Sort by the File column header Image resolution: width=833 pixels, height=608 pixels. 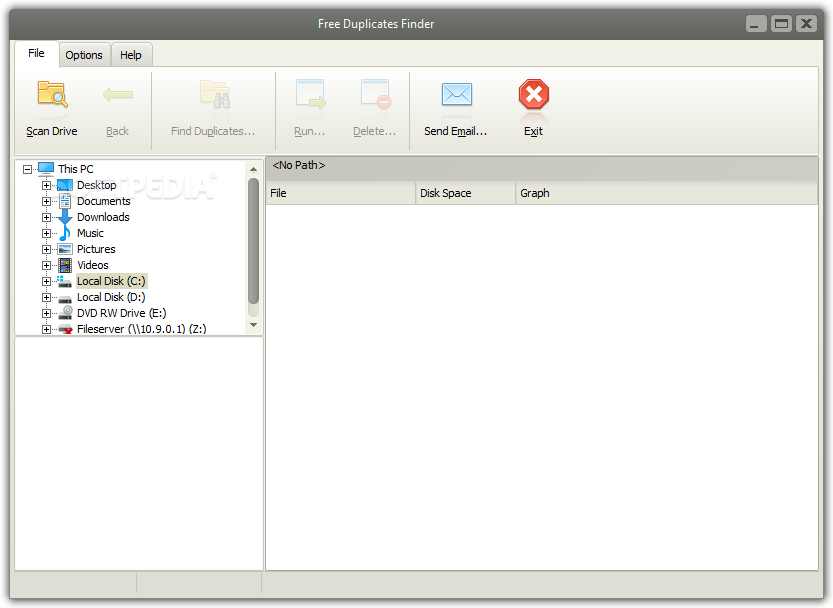coord(341,193)
